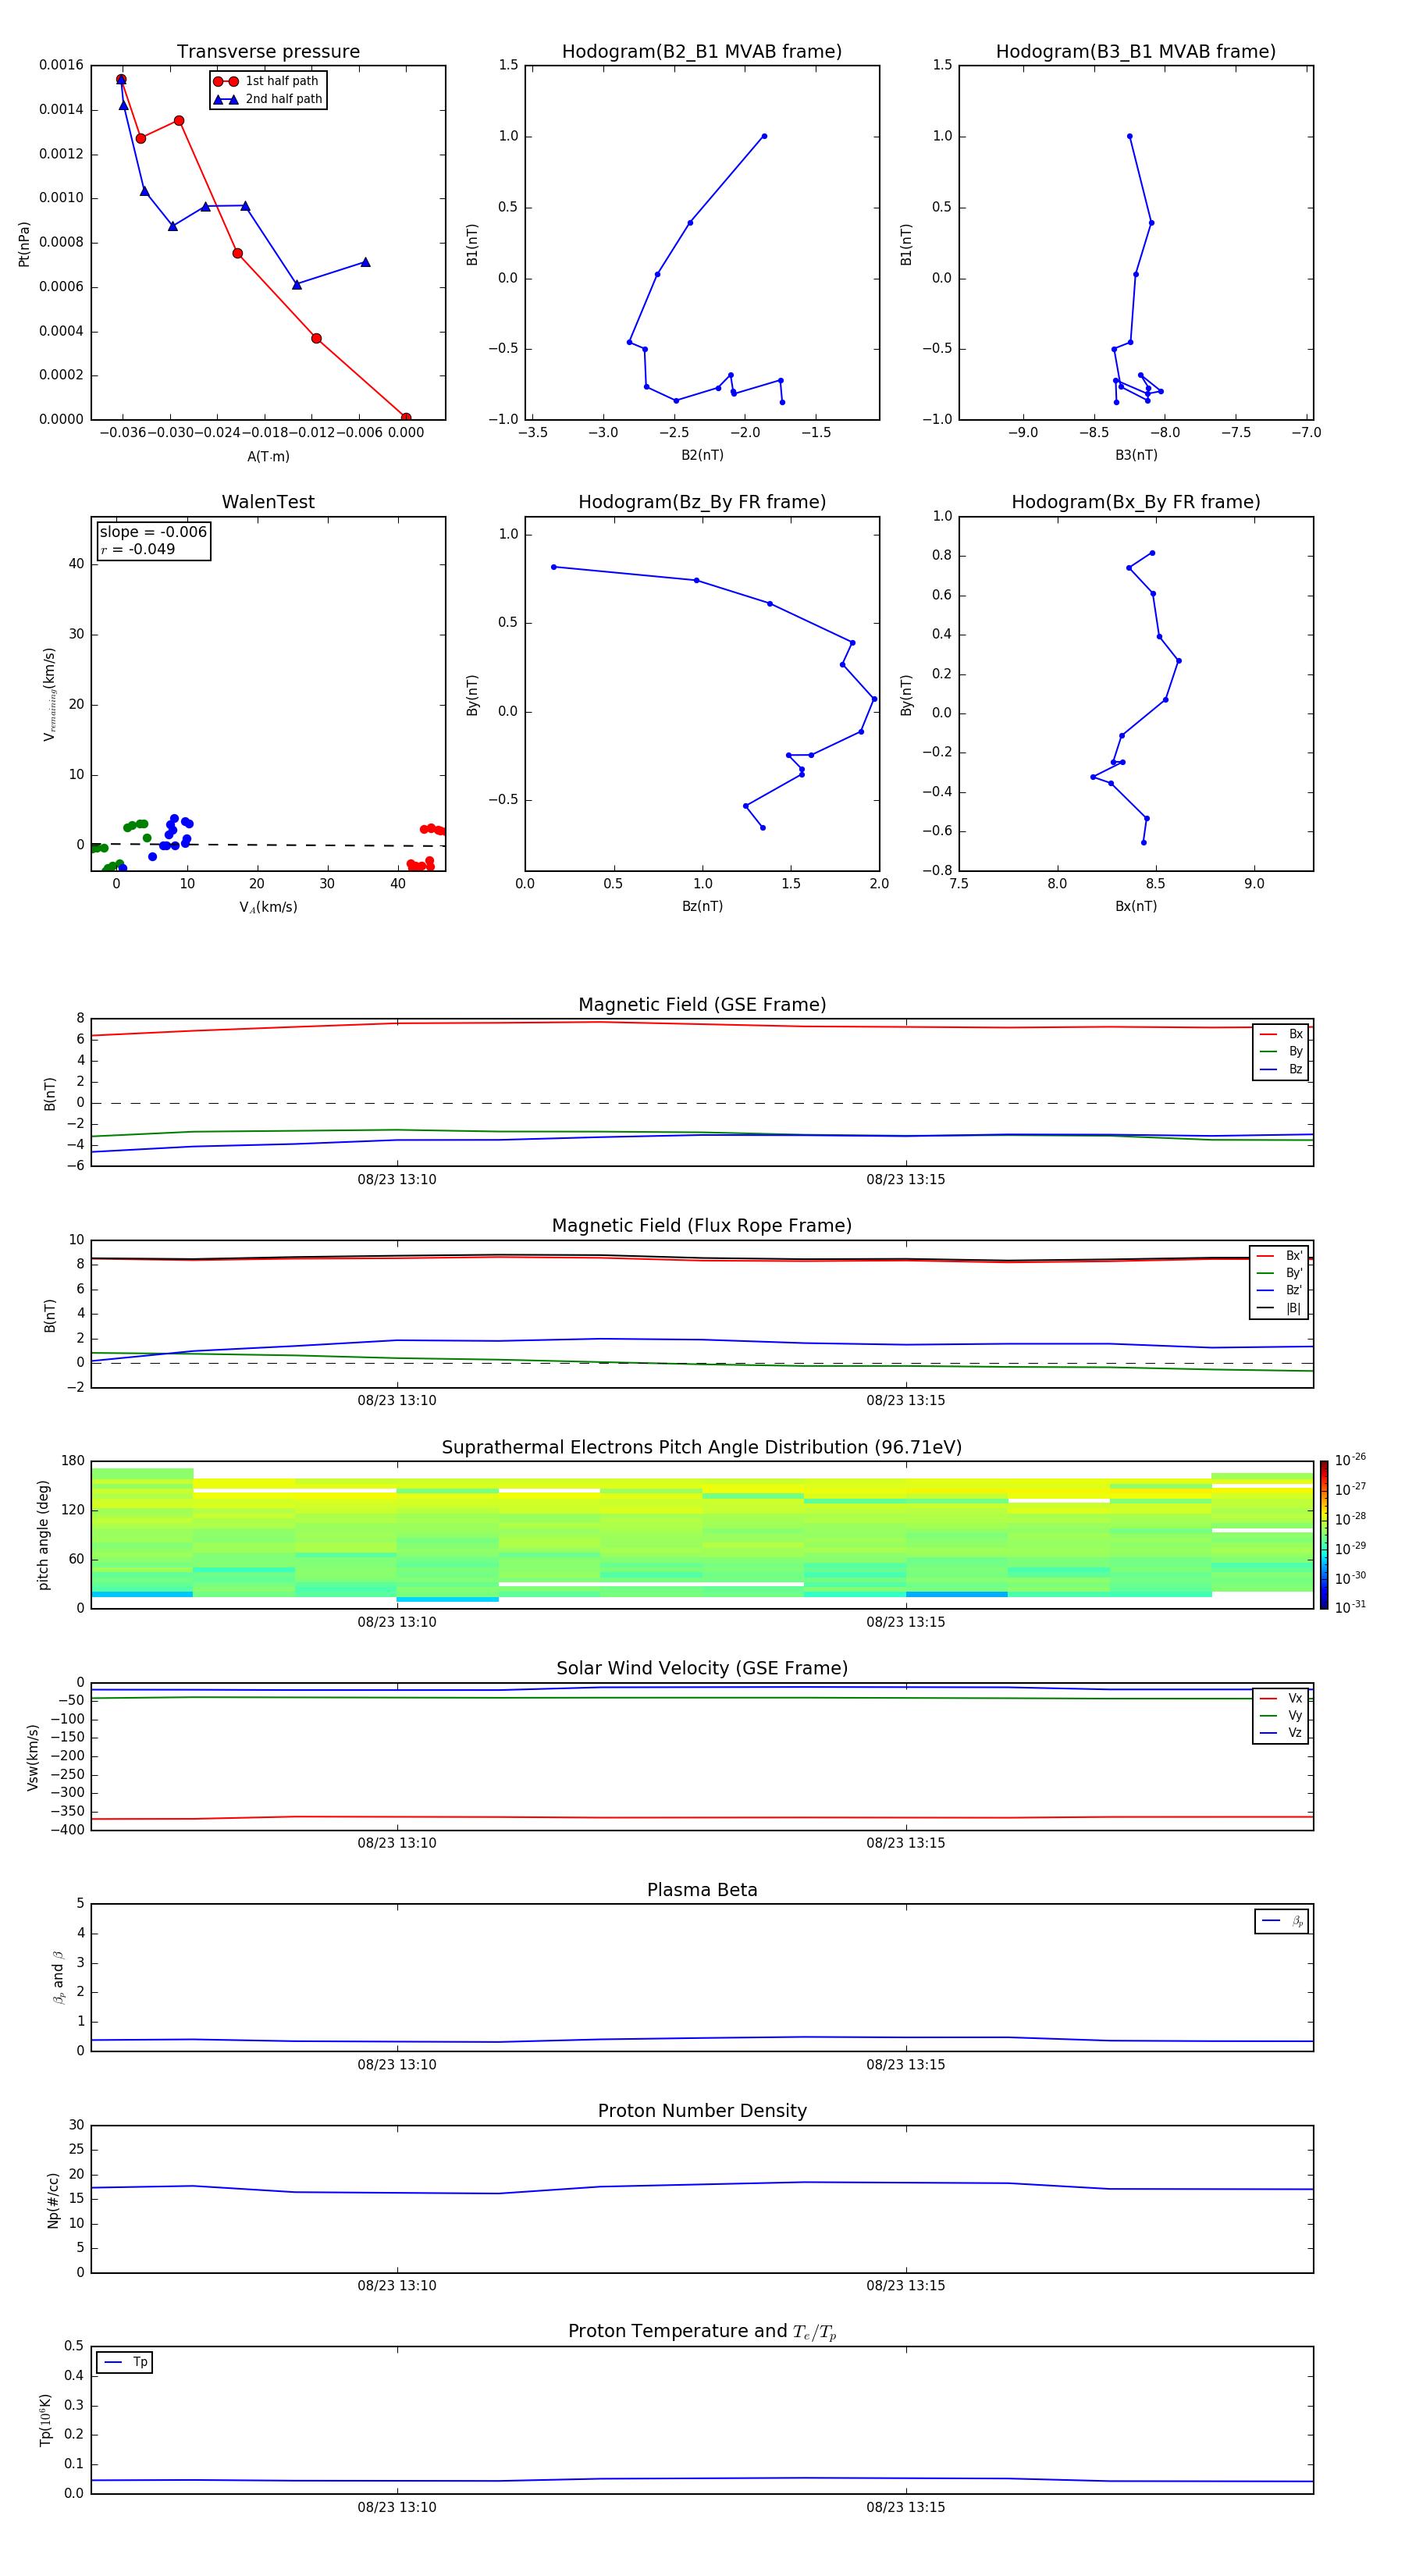The width and height of the screenshot is (1405, 2576).
Task: Click the 'VA(km/s)' x-axis label
Action: [x=268, y=907]
